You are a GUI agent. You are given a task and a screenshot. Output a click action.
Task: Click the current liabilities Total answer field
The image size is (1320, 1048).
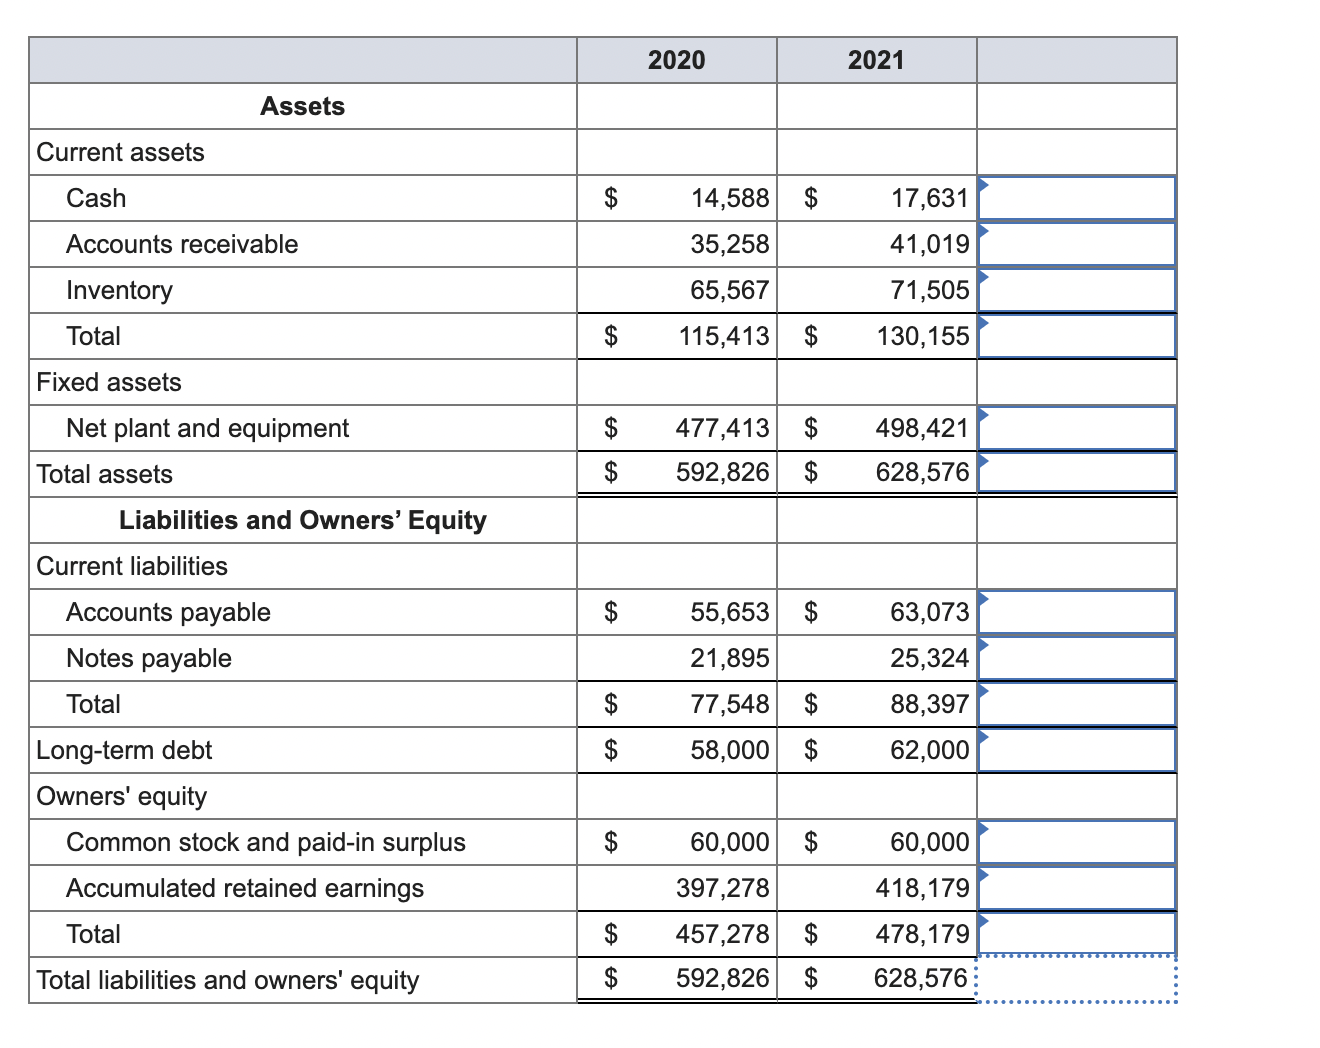click(1077, 704)
